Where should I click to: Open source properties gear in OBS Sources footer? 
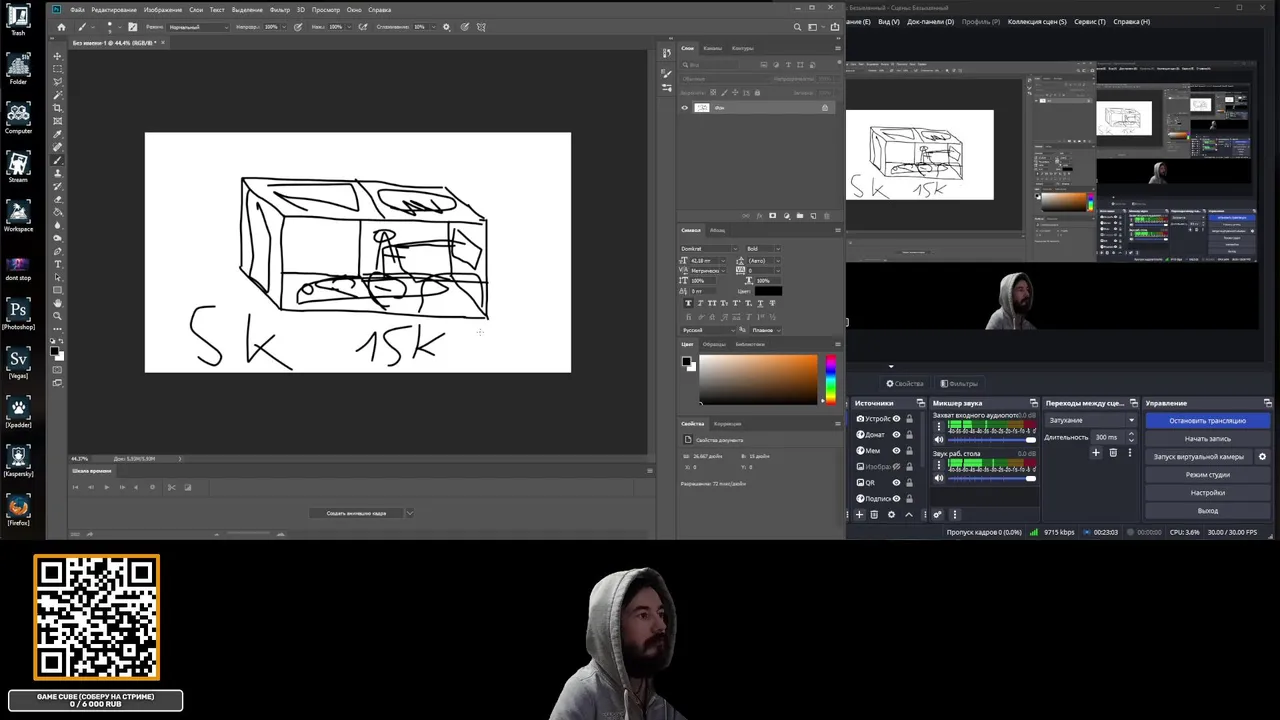tap(891, 514)
